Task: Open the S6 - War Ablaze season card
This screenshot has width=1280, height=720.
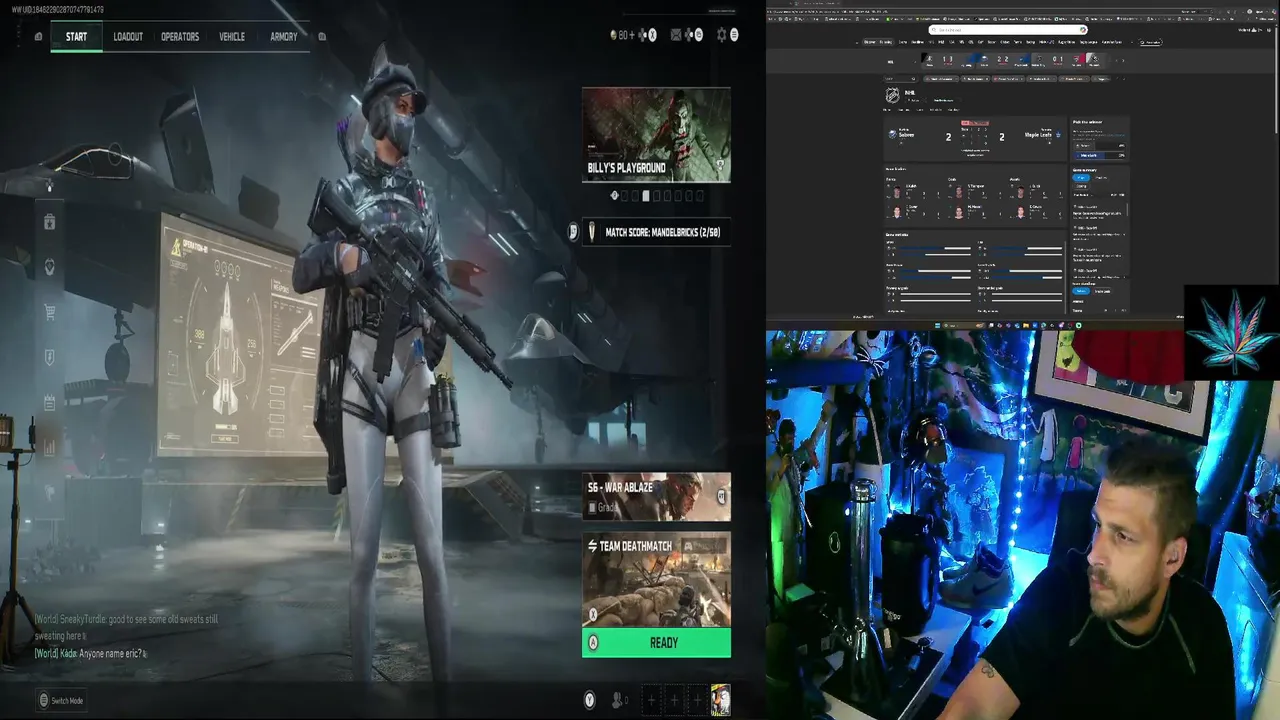Action: 656,497
